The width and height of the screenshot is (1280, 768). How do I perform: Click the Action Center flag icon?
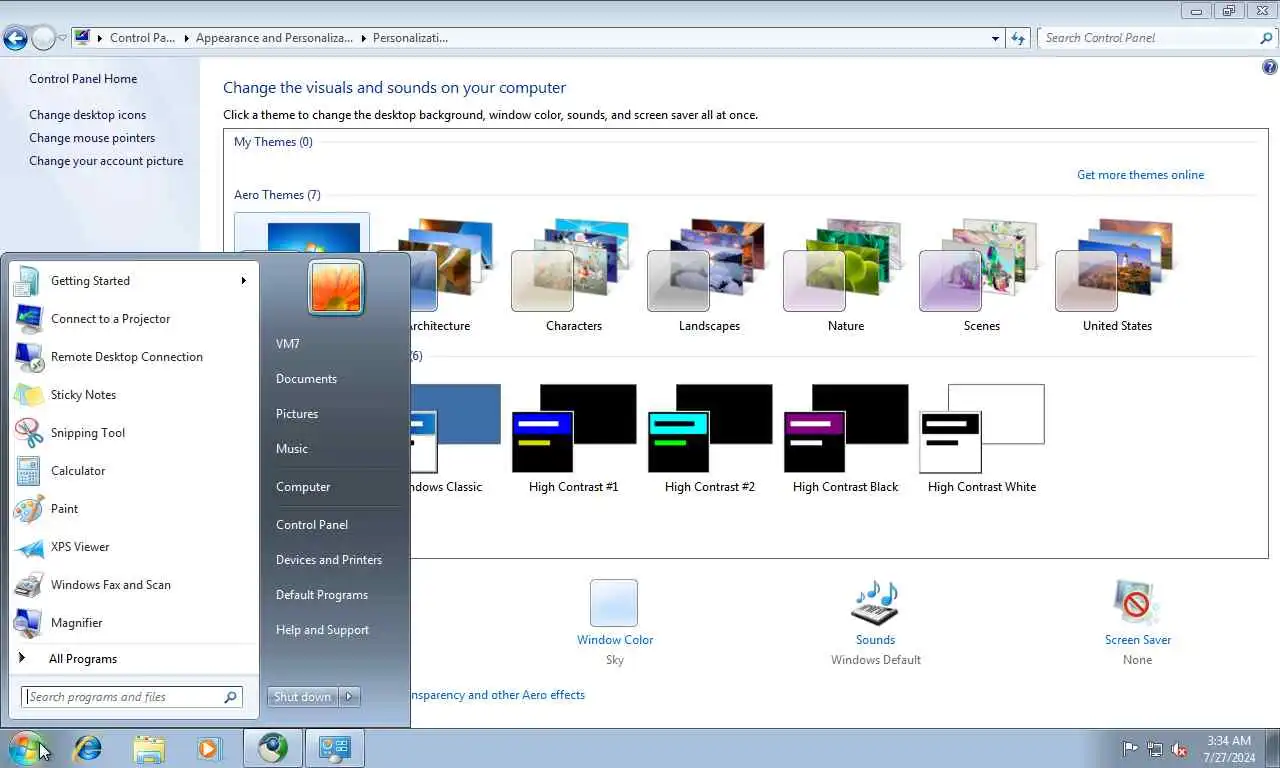pos(1130,748)
